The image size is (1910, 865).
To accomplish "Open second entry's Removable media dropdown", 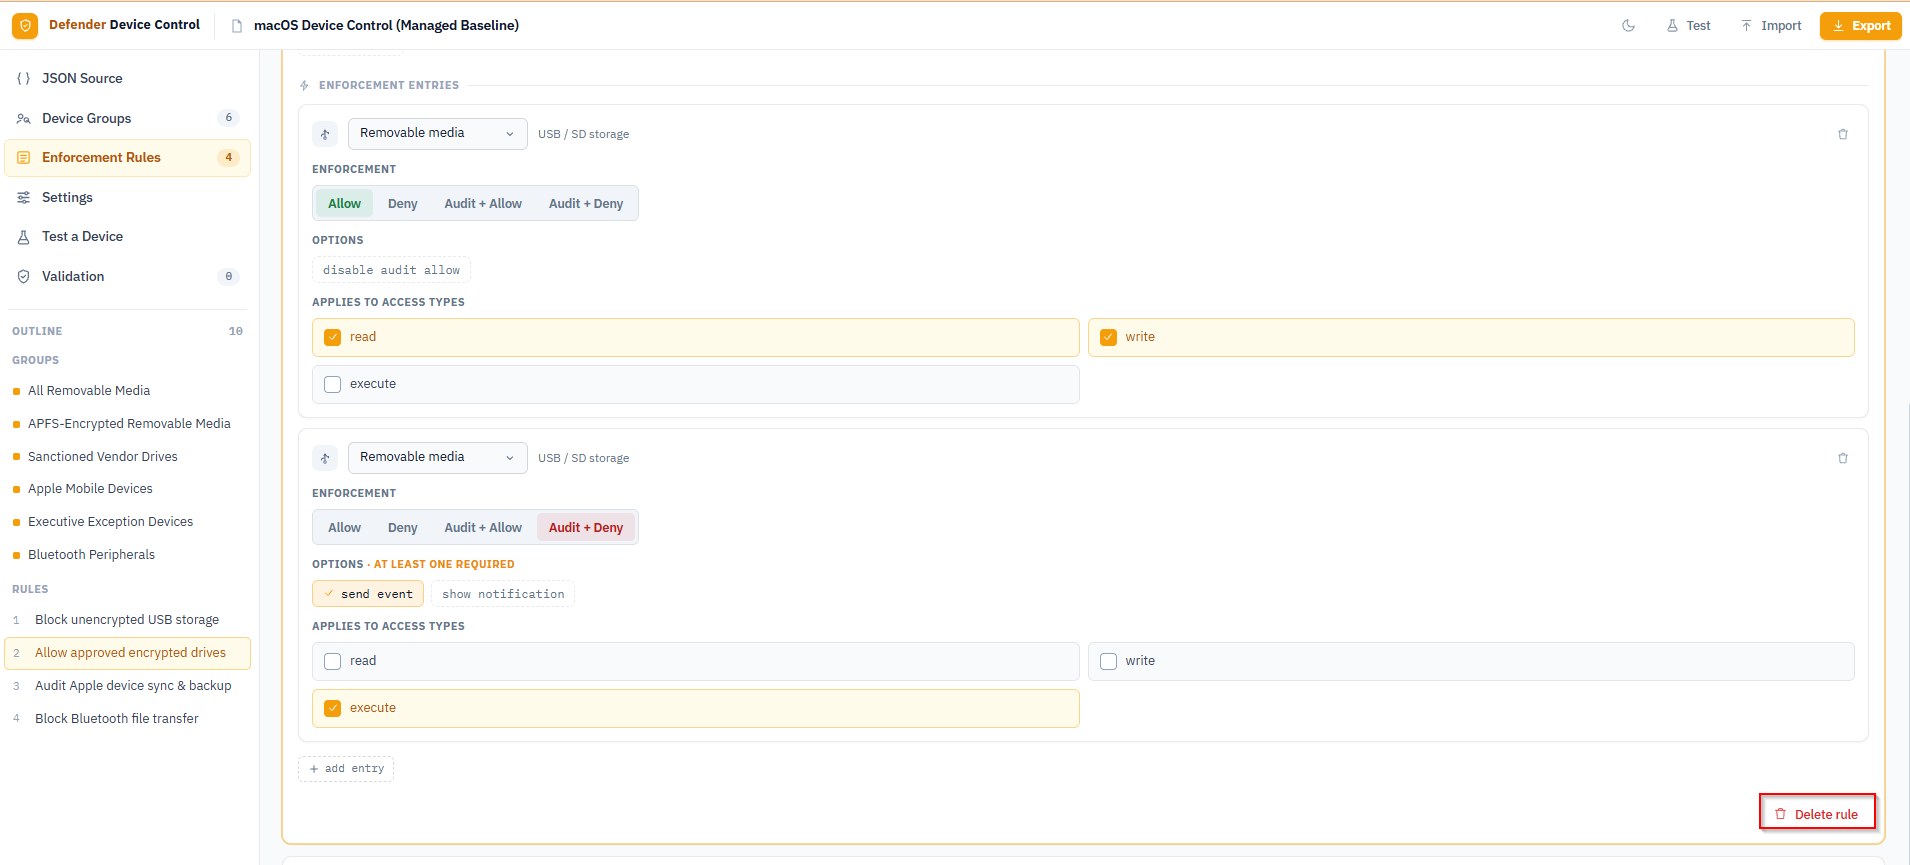I will (437, 458).
